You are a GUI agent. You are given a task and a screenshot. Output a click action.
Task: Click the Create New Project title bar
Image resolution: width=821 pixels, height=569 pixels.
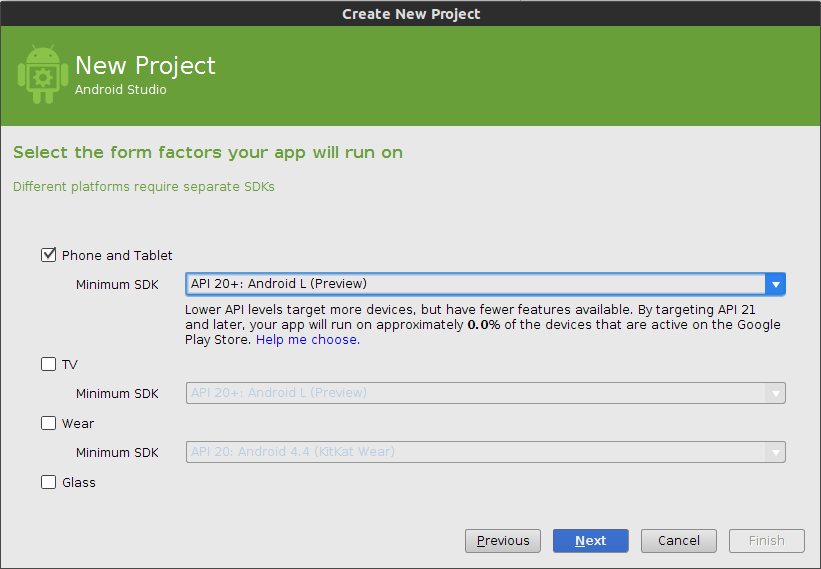(410, 14)
